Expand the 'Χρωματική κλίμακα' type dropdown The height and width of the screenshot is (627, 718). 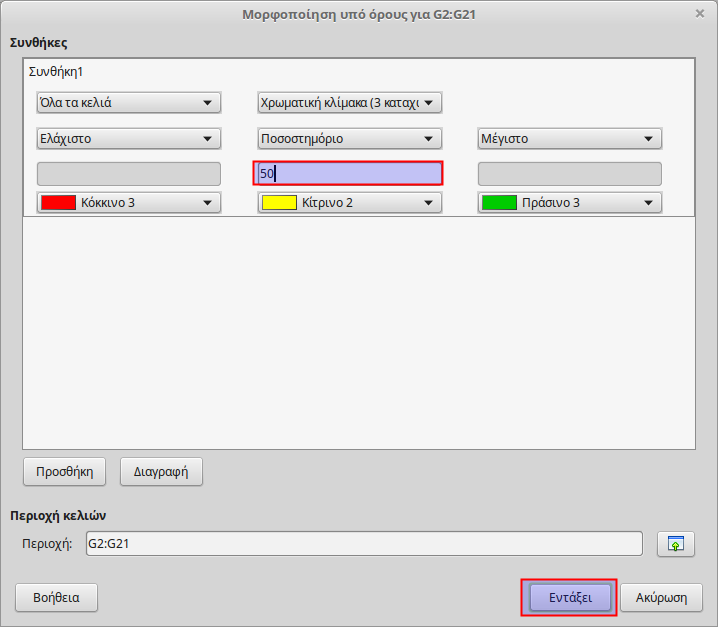[349, 102]
